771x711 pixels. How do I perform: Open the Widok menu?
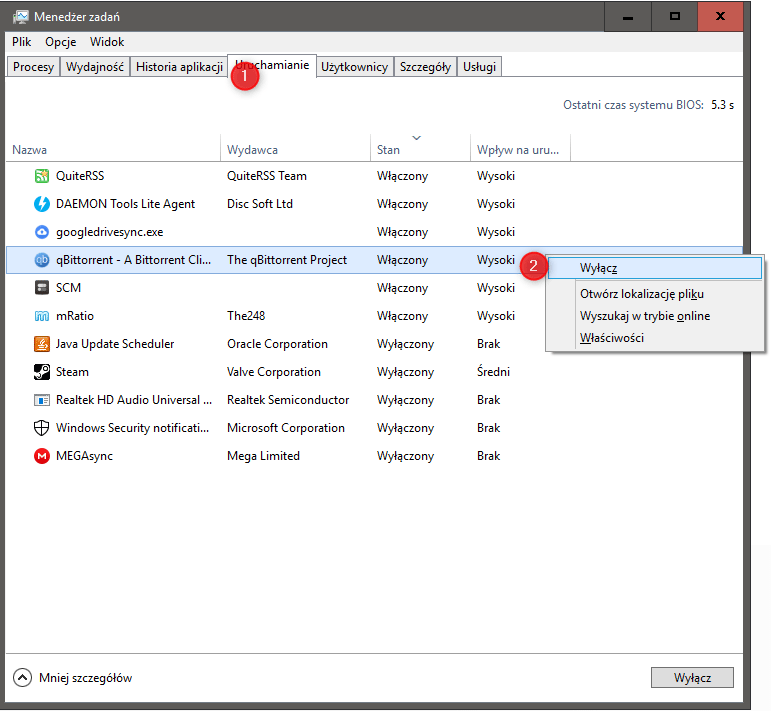coord(107,42)
